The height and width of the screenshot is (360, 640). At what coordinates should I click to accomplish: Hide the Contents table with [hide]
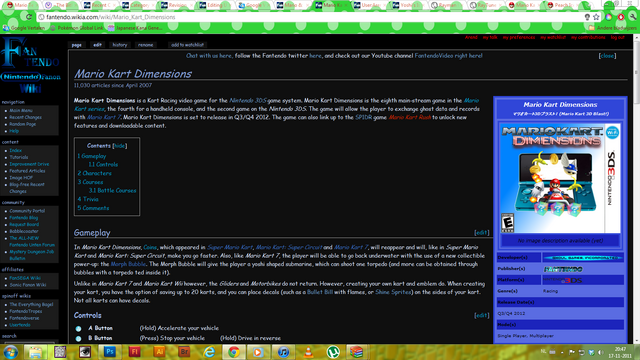[120, 146]
